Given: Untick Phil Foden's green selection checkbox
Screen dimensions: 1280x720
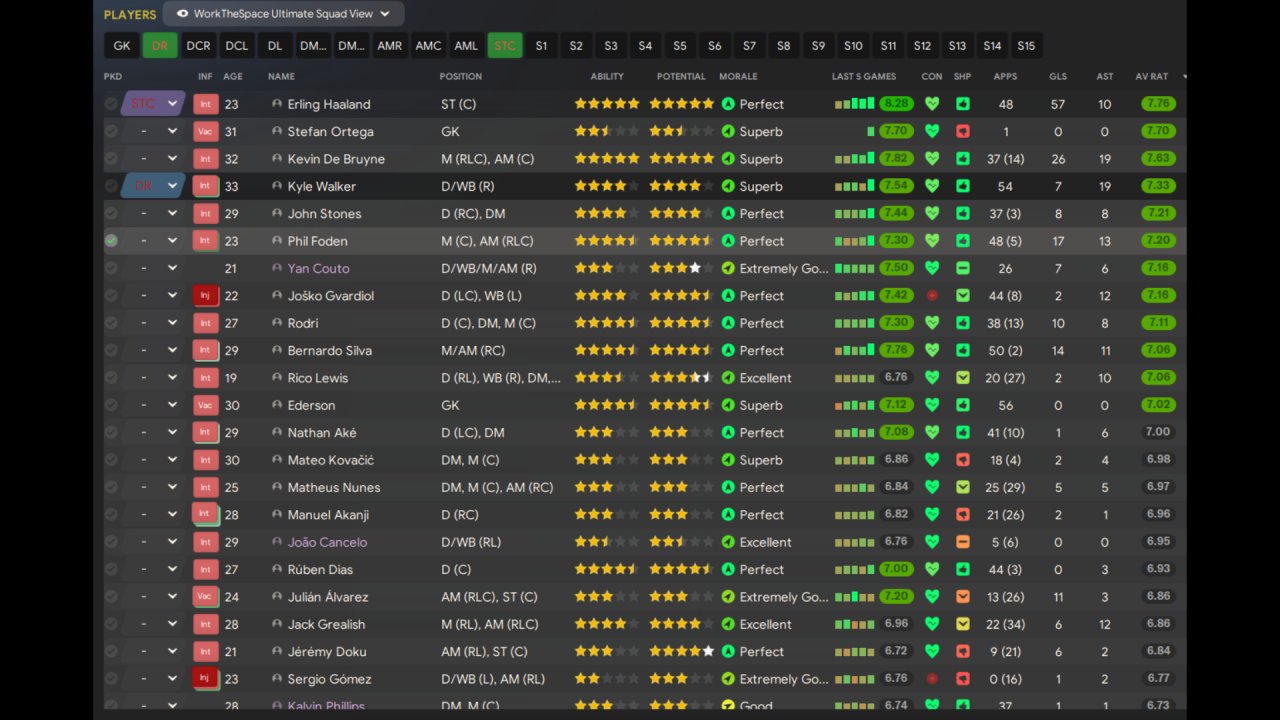Looking at the screenshot, I should coord(111,241).
